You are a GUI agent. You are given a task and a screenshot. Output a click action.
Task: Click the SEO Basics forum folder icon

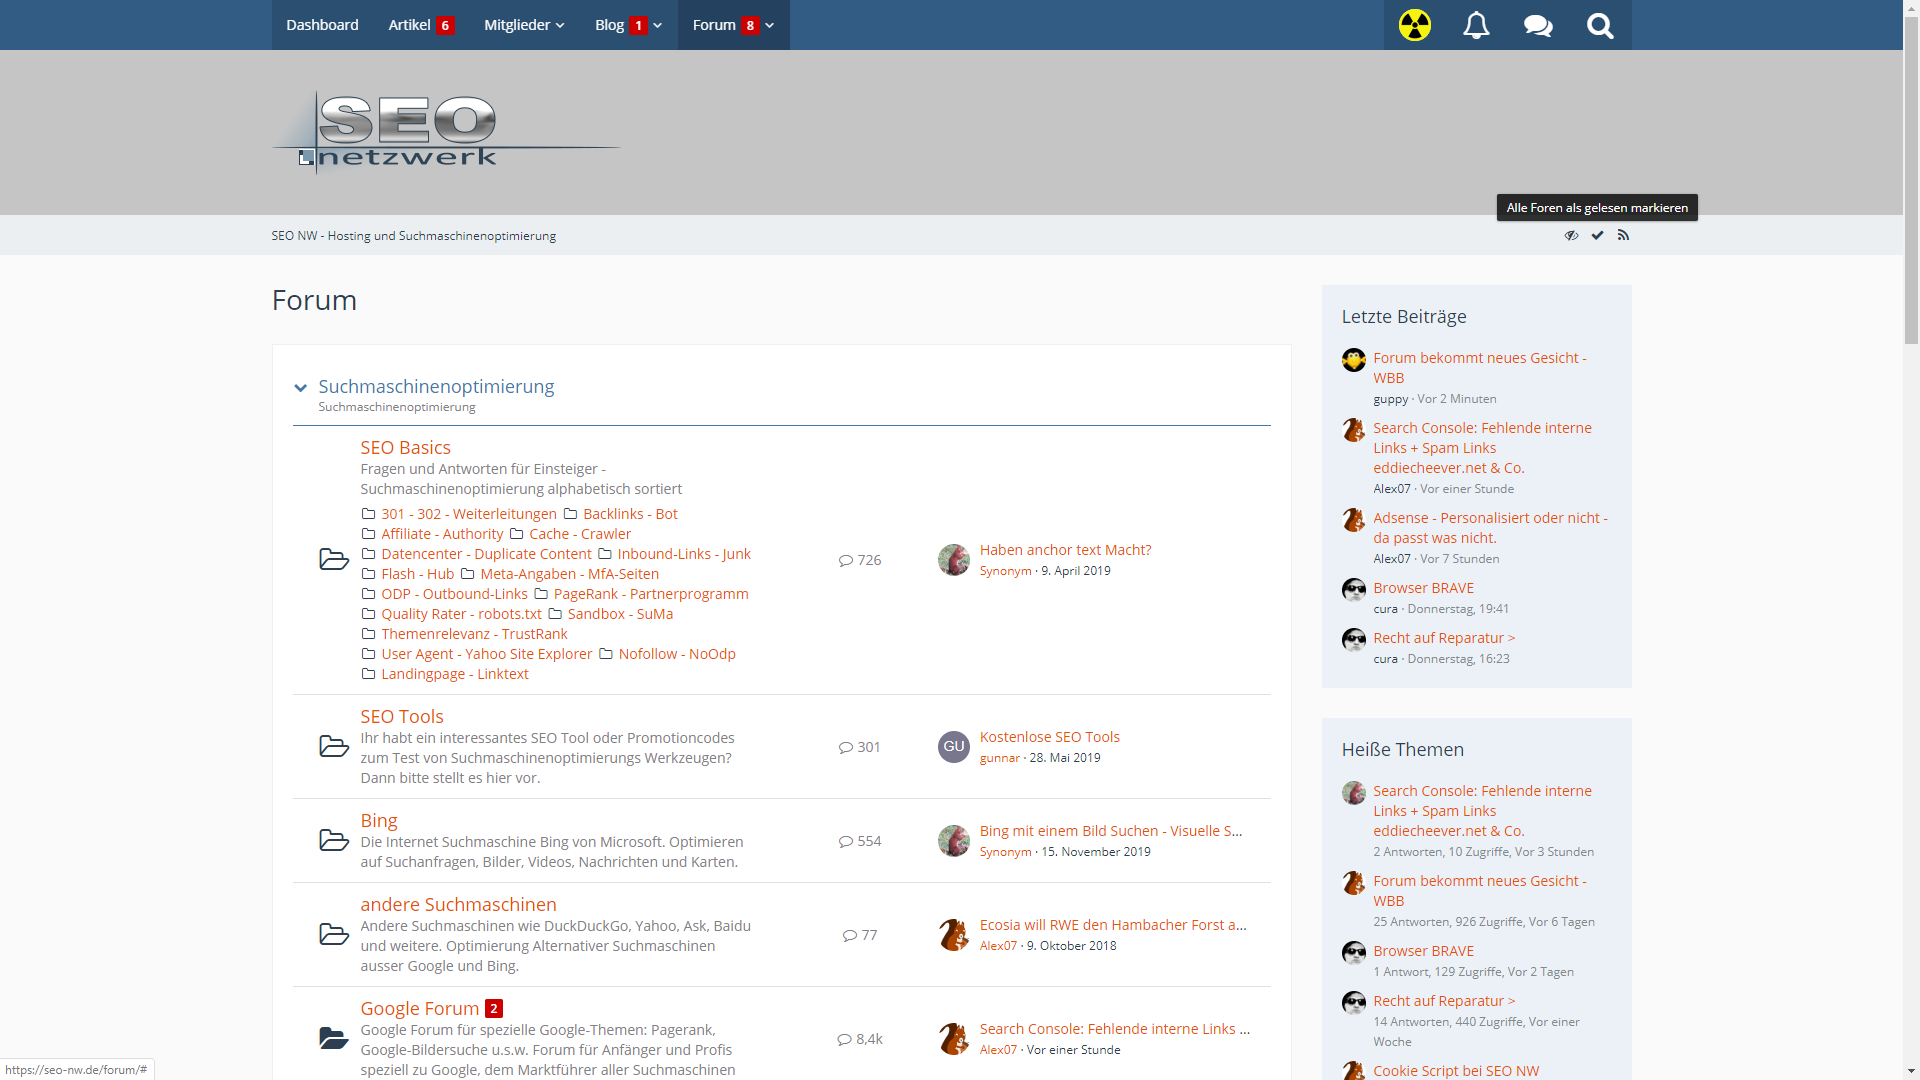(x=333, y=559)
